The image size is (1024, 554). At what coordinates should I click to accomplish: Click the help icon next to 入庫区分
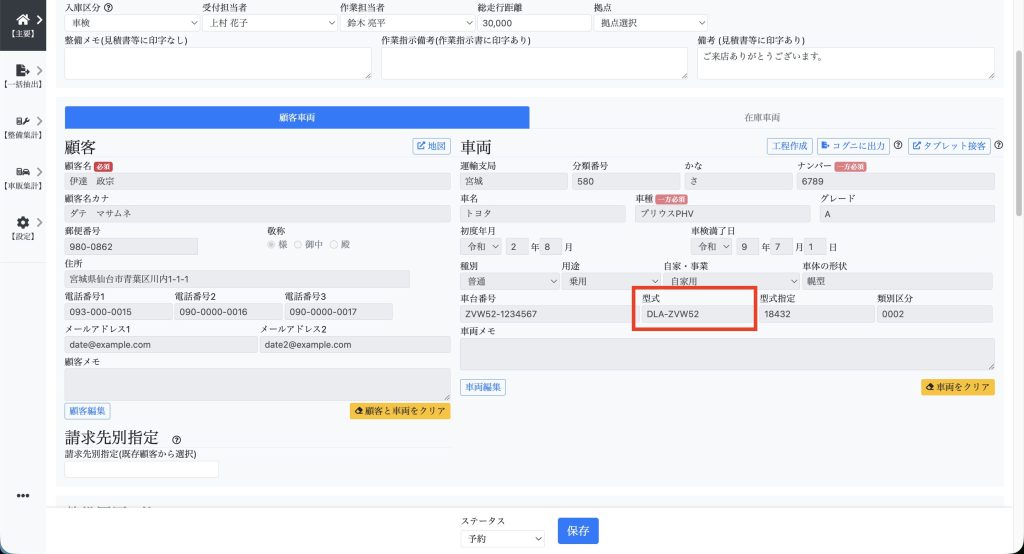coord(108,8)
